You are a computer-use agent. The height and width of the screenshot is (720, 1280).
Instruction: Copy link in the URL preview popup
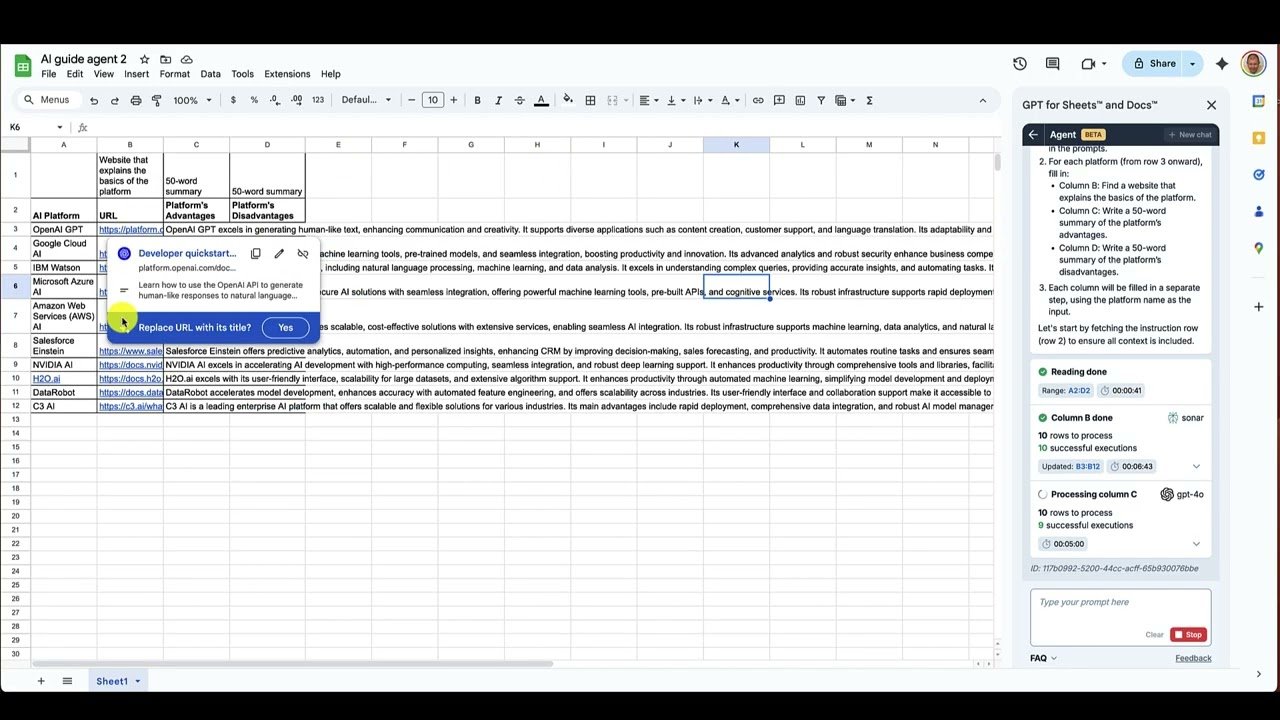pos(256,254)
